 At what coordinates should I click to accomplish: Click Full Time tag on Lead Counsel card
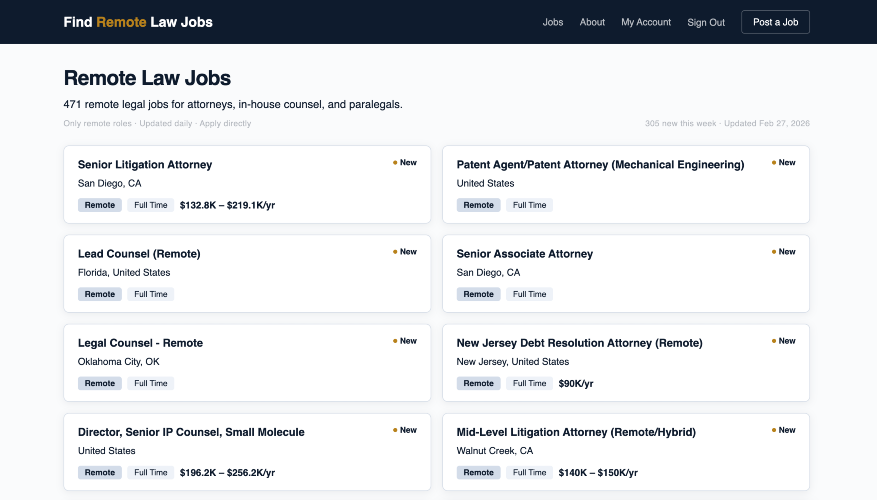click(151, 294)
